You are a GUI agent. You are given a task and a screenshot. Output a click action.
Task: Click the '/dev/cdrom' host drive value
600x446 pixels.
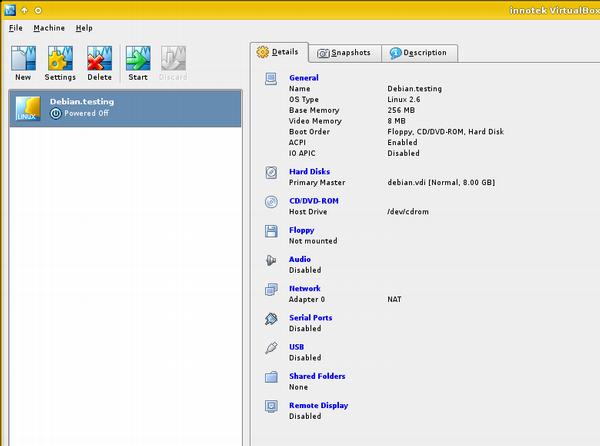click(408, 212)
